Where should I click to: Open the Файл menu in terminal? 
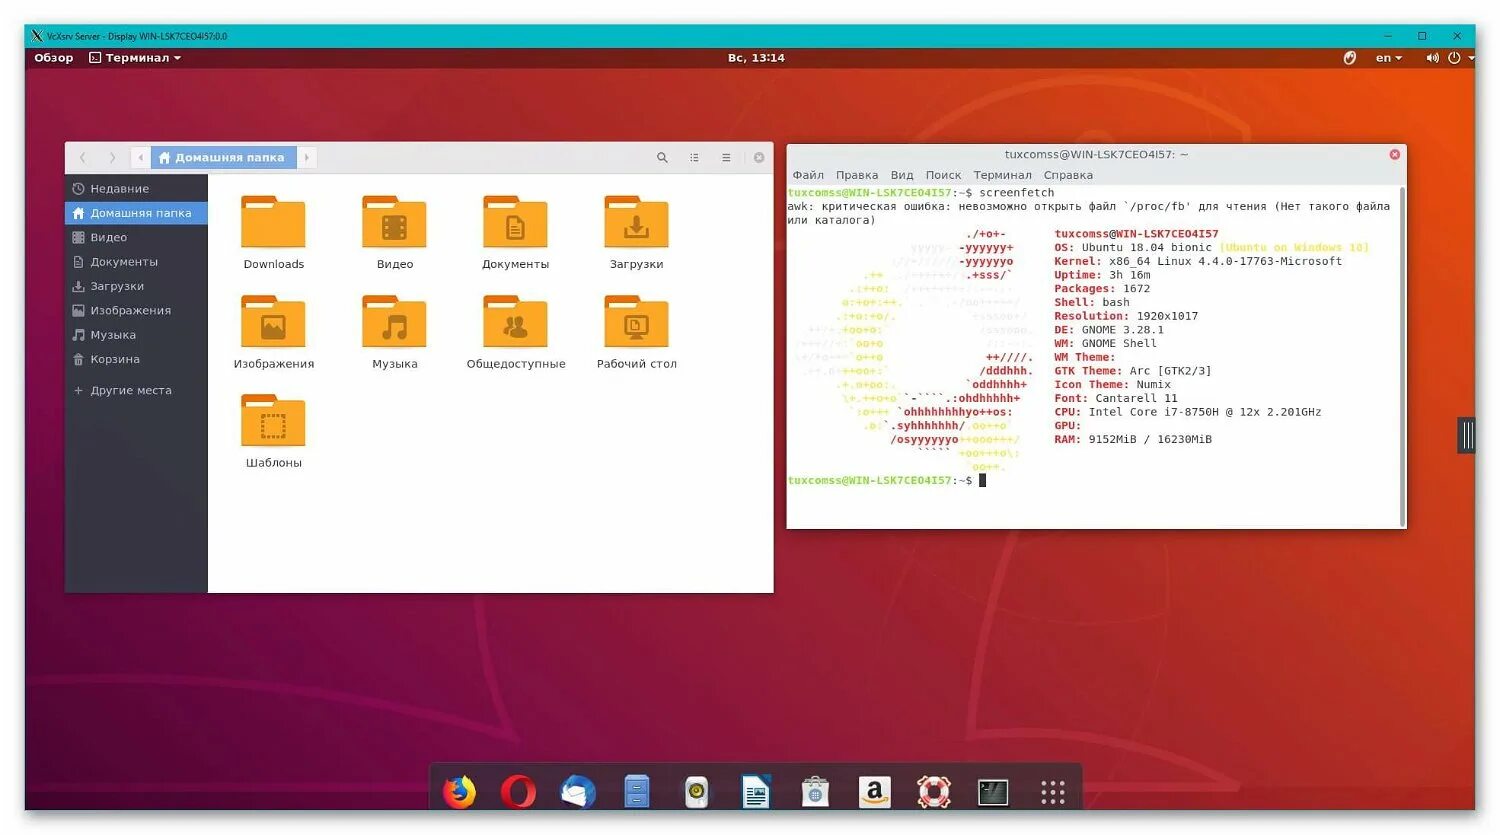point(808,175)
